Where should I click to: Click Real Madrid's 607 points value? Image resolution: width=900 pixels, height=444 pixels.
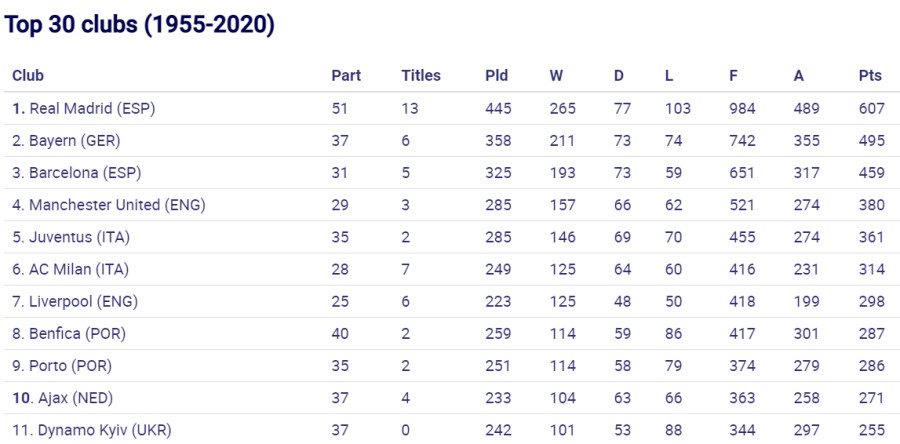tap(872, 108)
